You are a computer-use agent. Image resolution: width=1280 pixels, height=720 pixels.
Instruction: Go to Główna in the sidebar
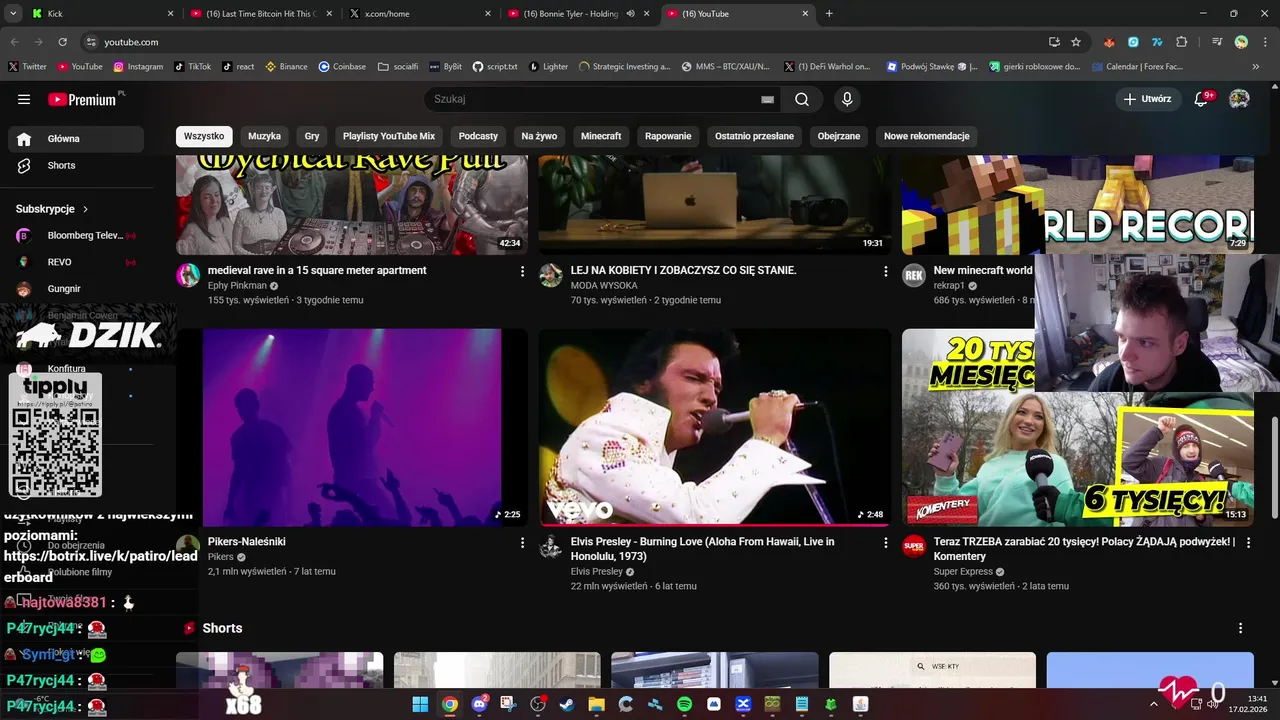click(76, 139)
